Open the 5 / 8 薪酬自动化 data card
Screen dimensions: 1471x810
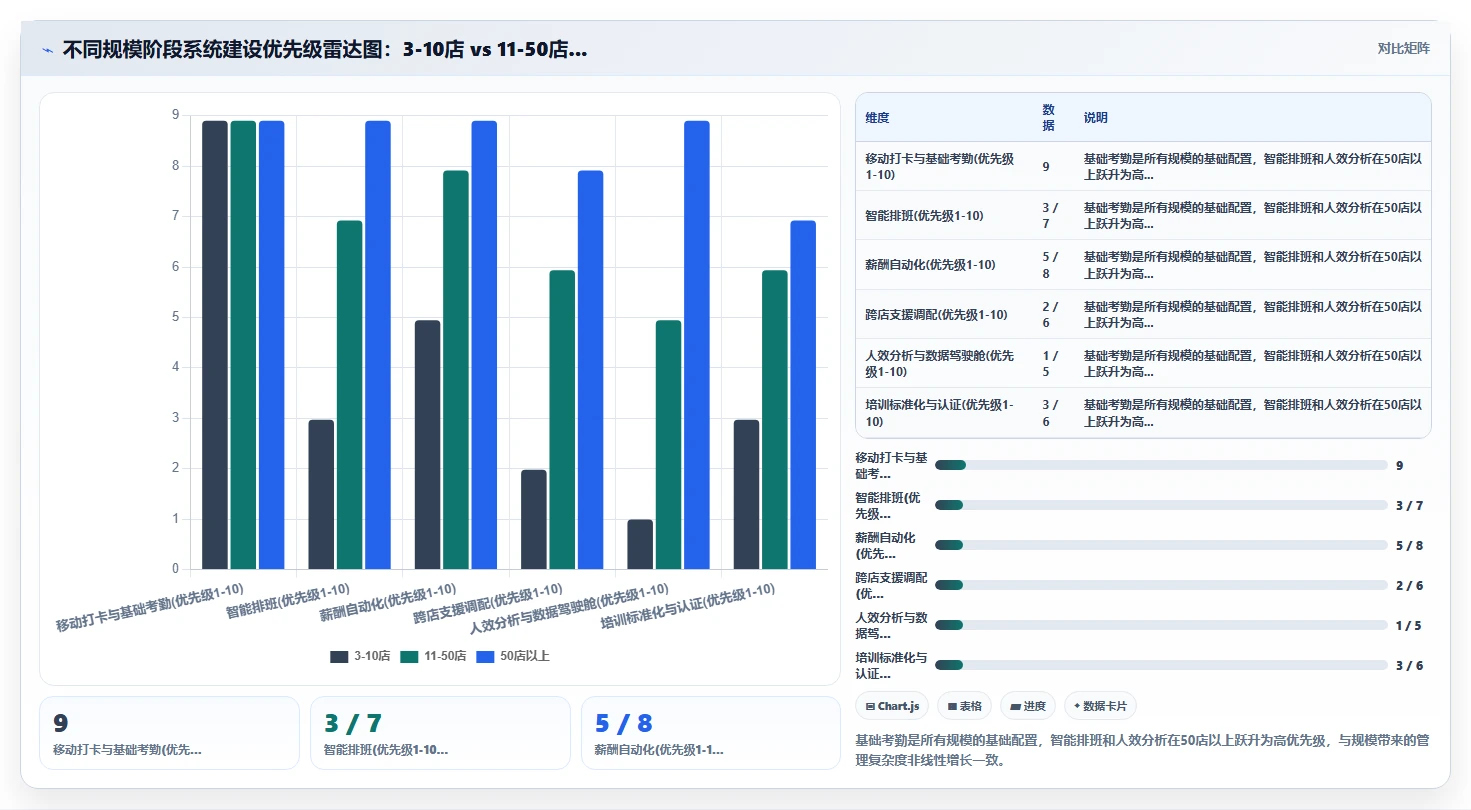tap(711, 733)
